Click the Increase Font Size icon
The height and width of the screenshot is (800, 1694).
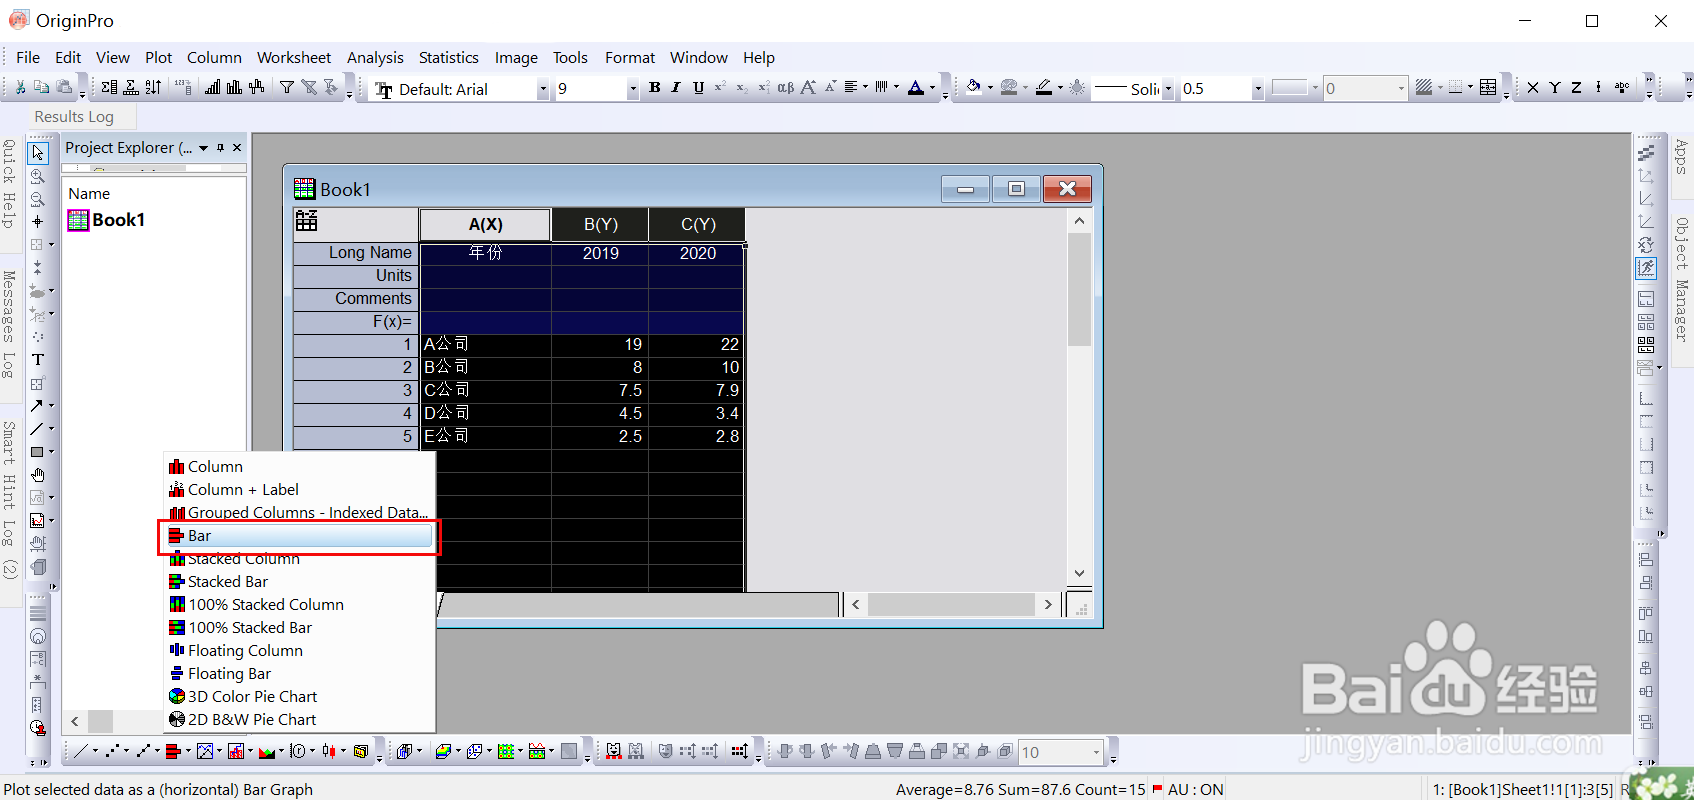click(808, 88)
